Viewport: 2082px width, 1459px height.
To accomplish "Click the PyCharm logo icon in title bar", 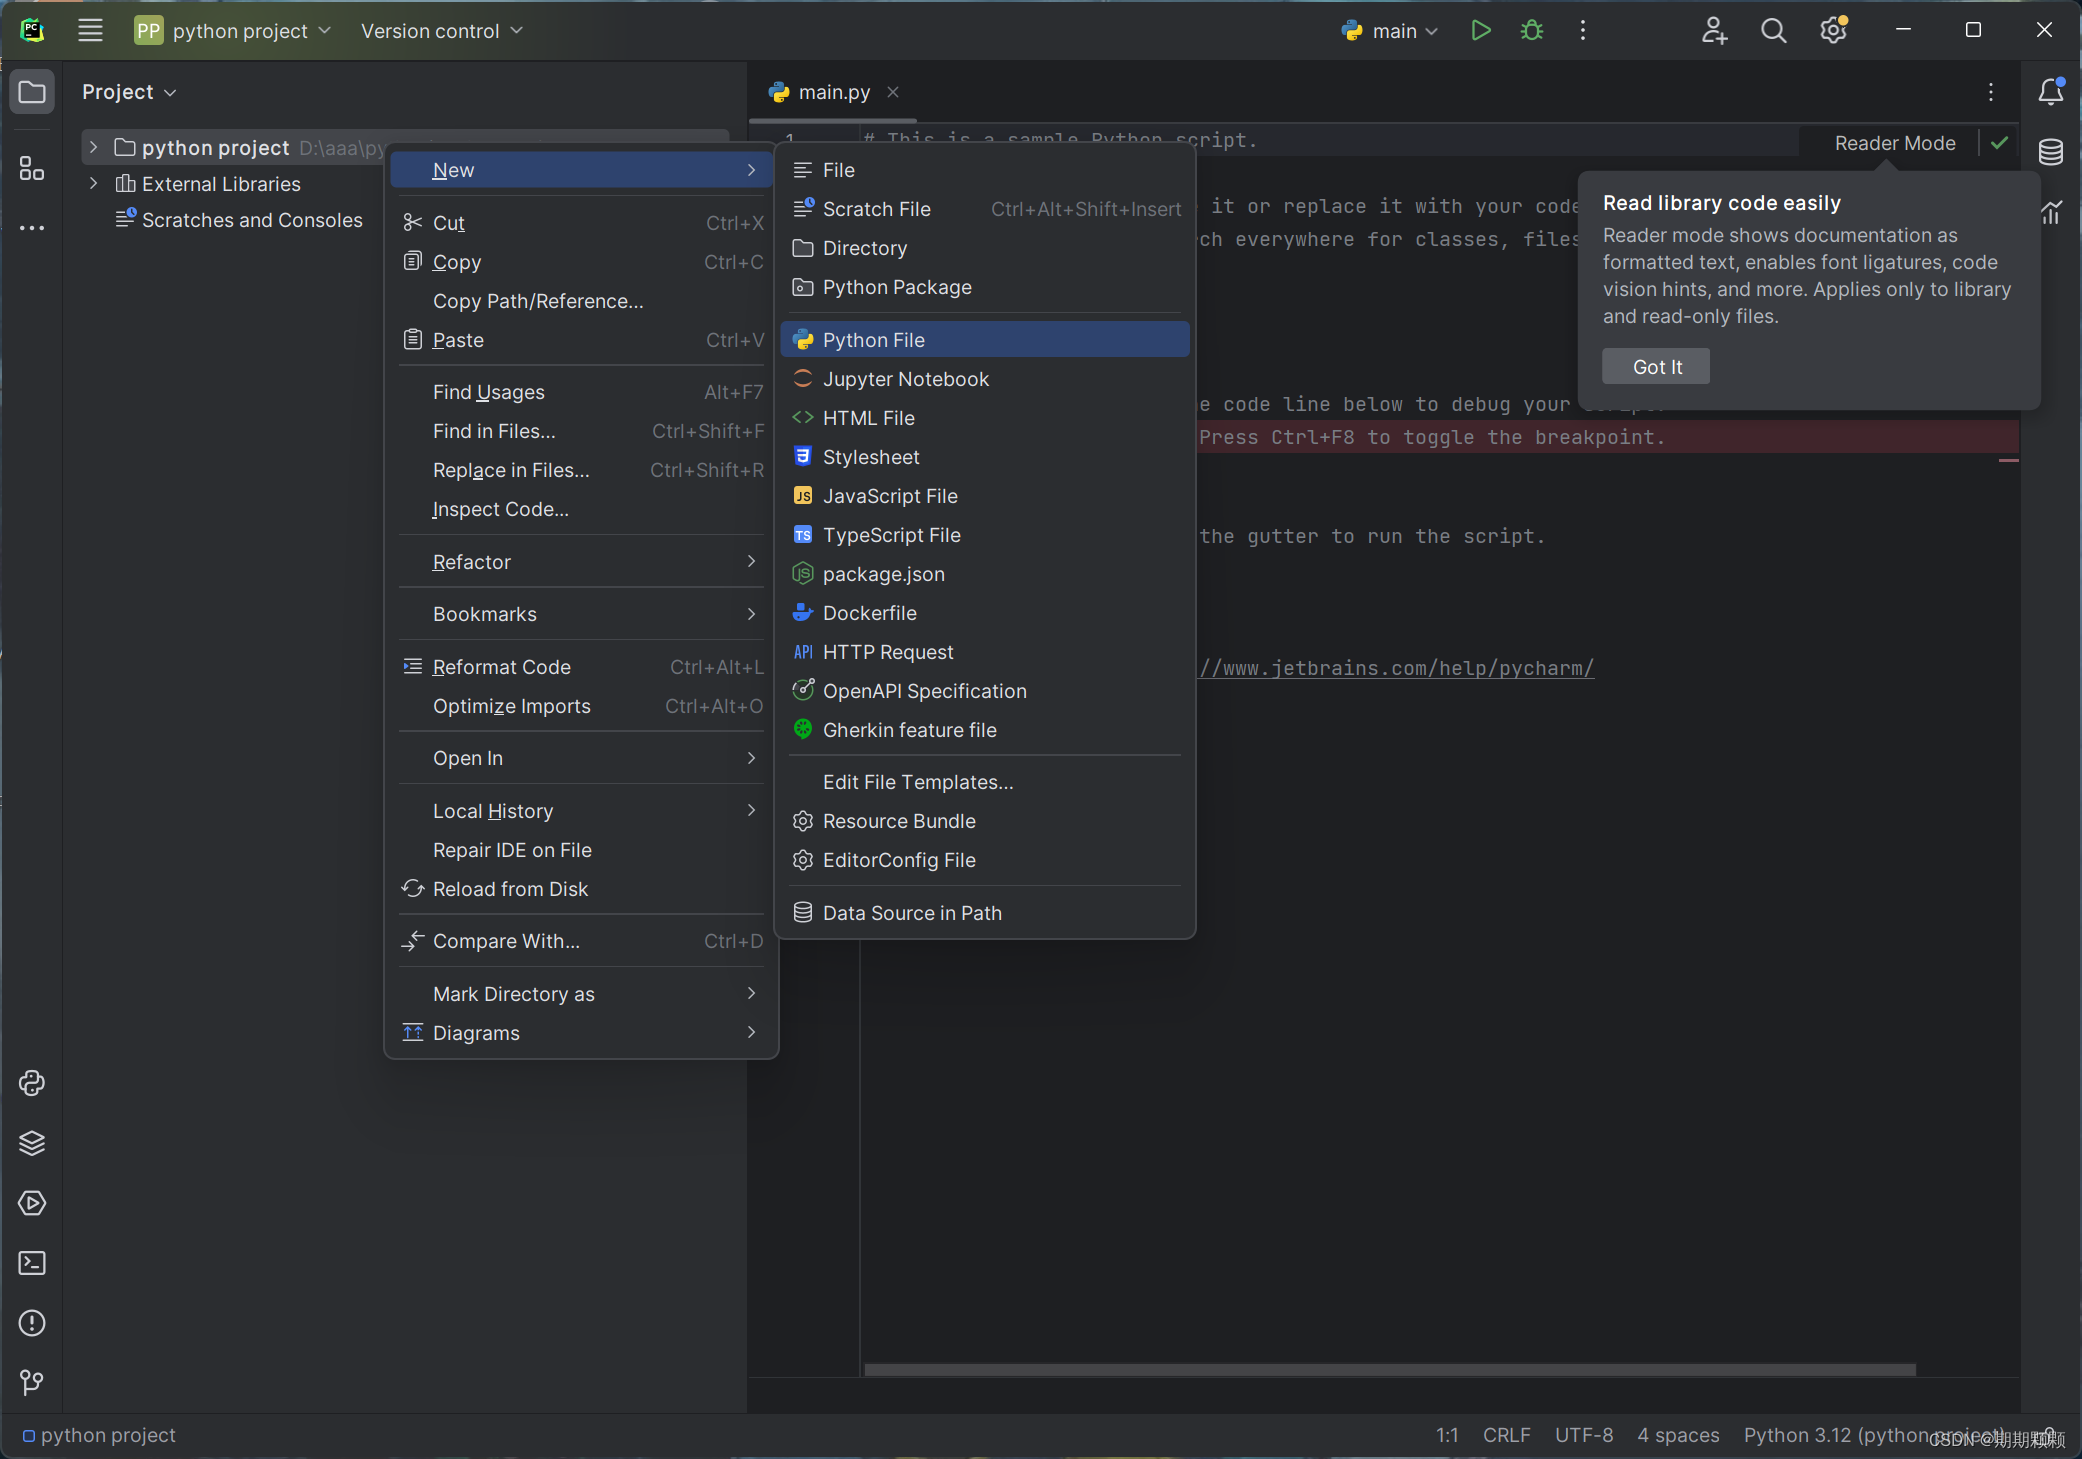I will pyautogui.click(x=32, y=30).
